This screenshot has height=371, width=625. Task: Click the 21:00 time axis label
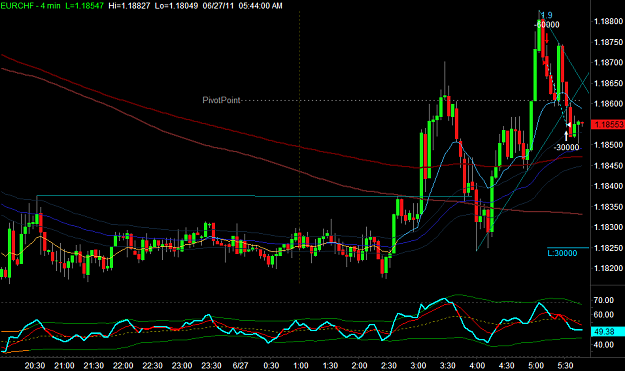click(64, 365)
